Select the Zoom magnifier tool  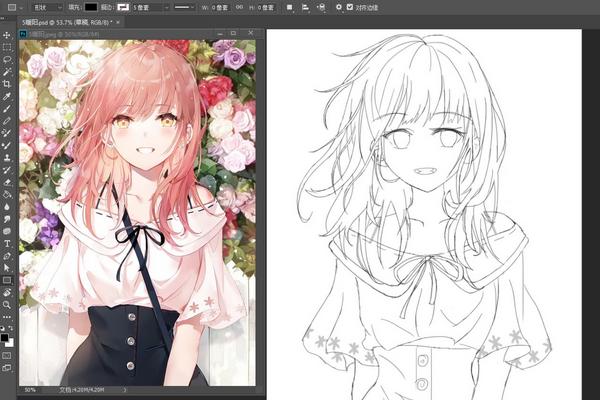pyautogui.click(x=7, y=305)
